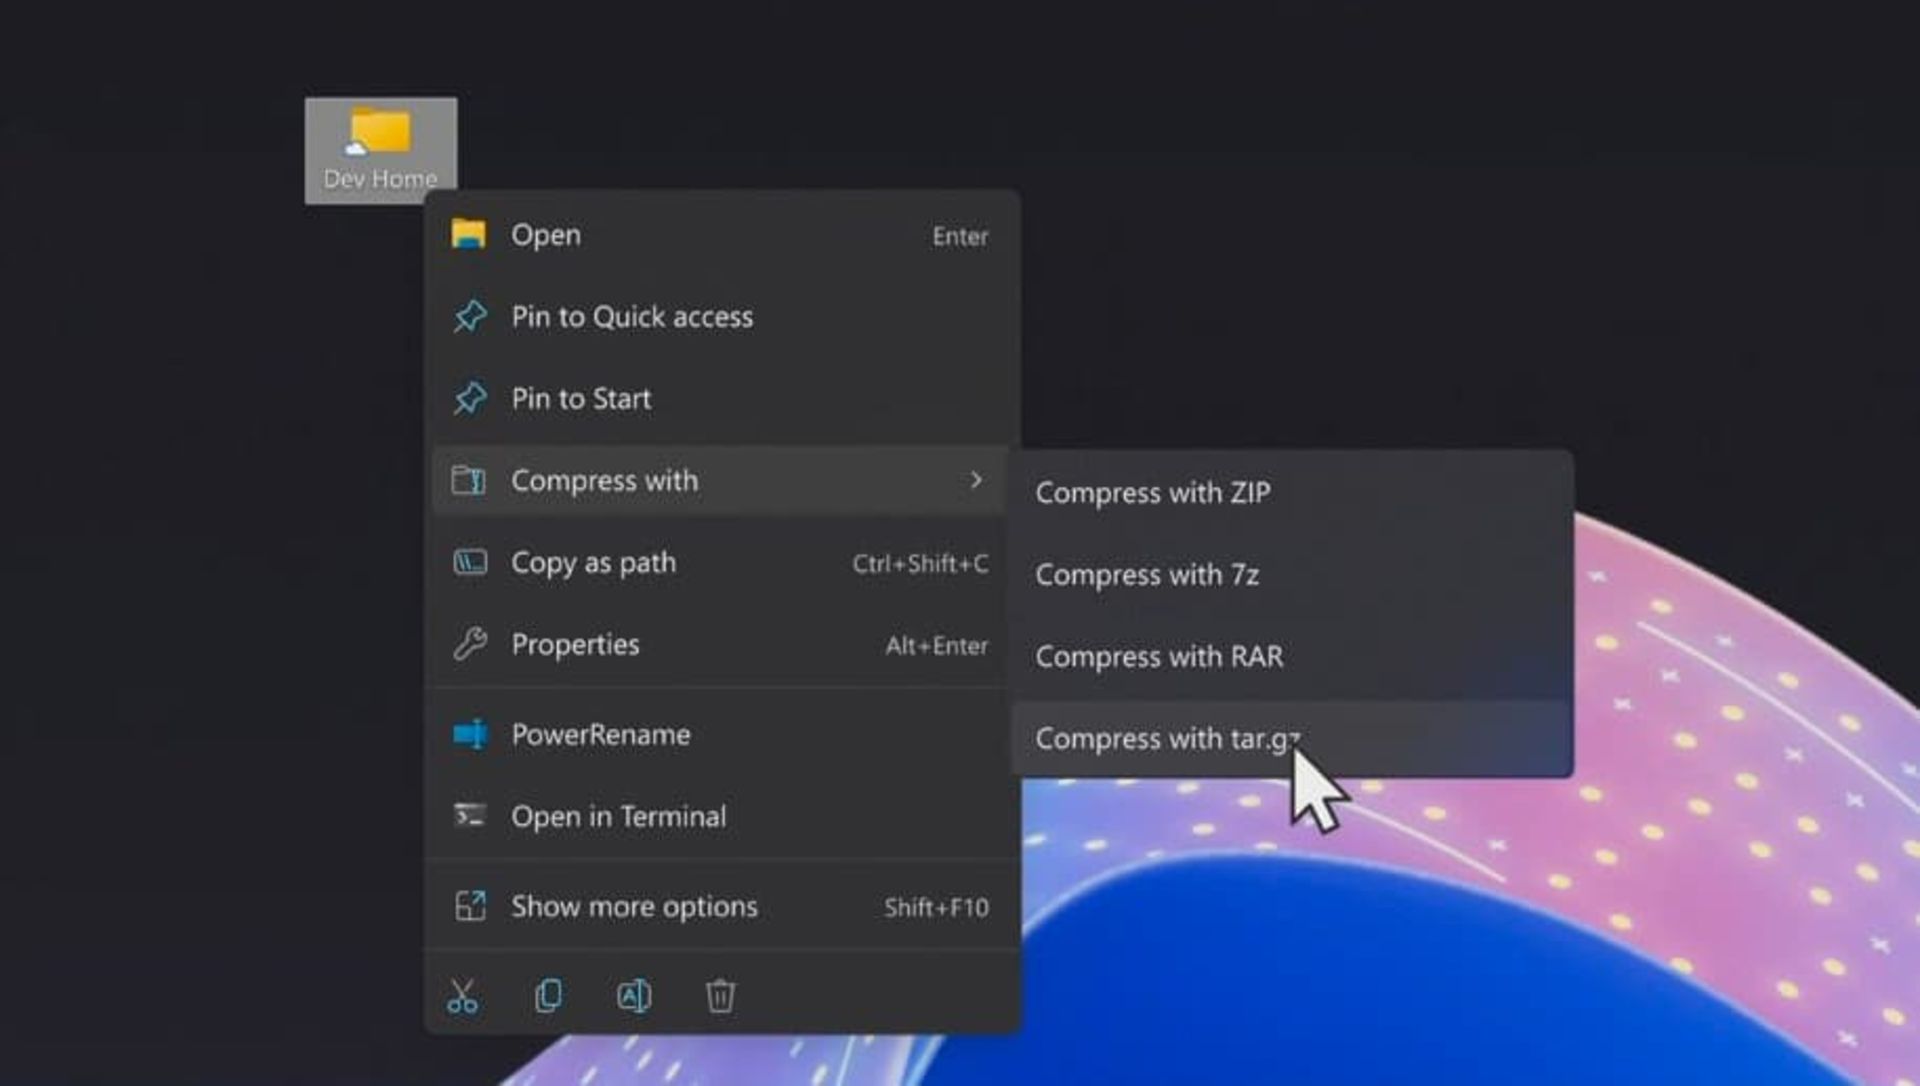Viewport: 1920px width, 1086px height.
Task: Click the Delete icon in the toolbar
Action: [x=720, y=995]
